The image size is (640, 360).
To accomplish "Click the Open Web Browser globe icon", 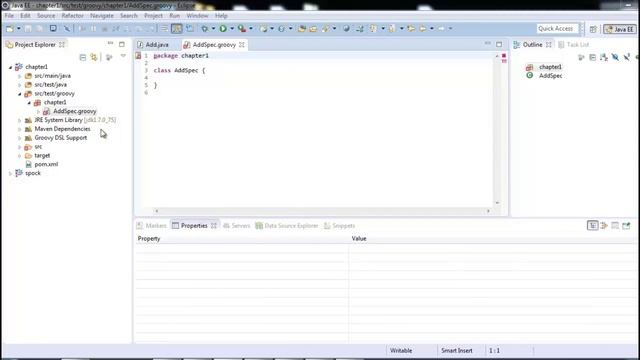I will click(x=346, y=29).
